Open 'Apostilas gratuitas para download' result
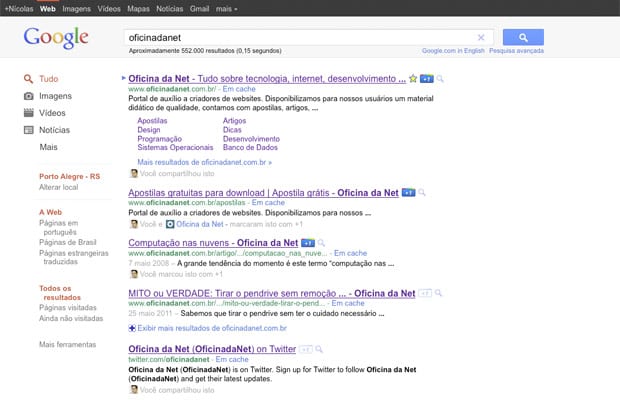The height and width of the screenshot is (400, 620). (x=263, y=192)
